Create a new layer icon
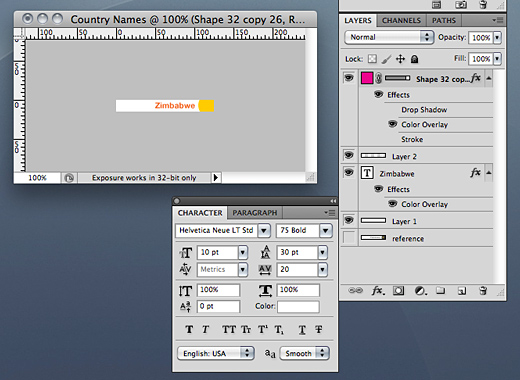This screenshot has height=380, width=520. (462, 291)
